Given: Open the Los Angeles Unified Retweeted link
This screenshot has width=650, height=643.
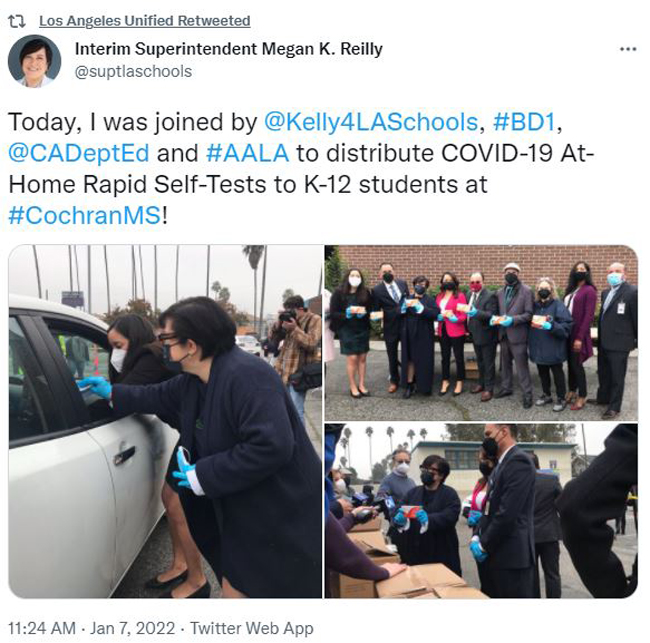Looking at the screenshot, I should pyautogui.click(x=145, y=21).
